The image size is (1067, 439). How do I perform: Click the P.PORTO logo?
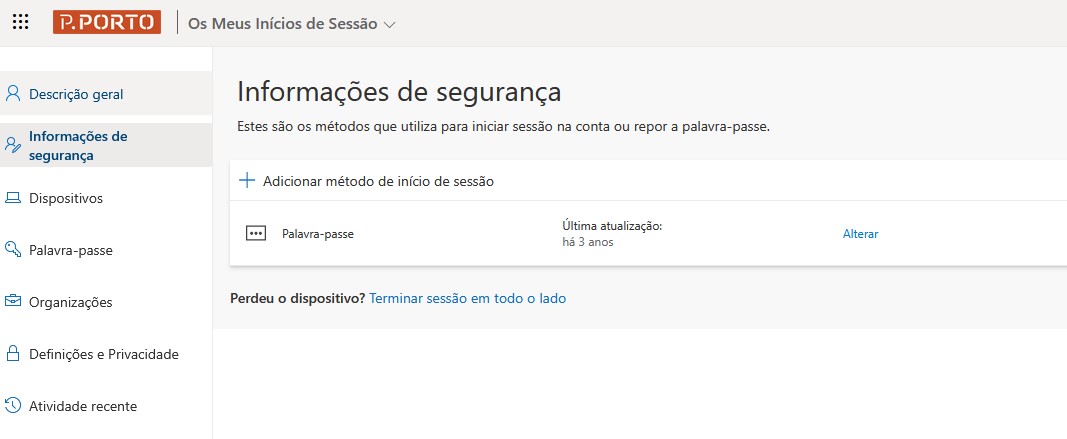point(107,23)
